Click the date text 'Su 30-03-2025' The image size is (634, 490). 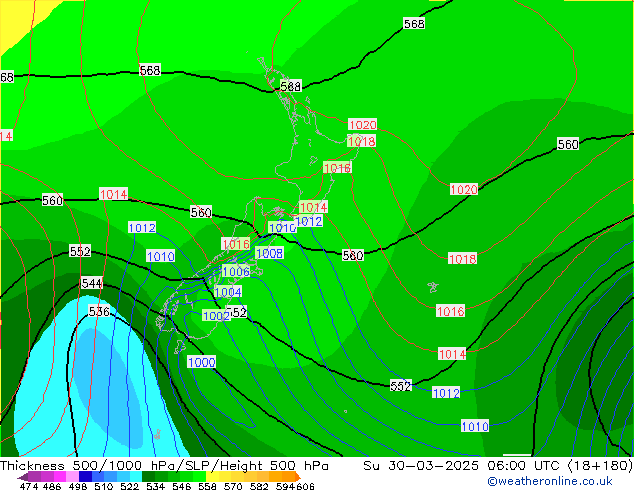point(421,466)
